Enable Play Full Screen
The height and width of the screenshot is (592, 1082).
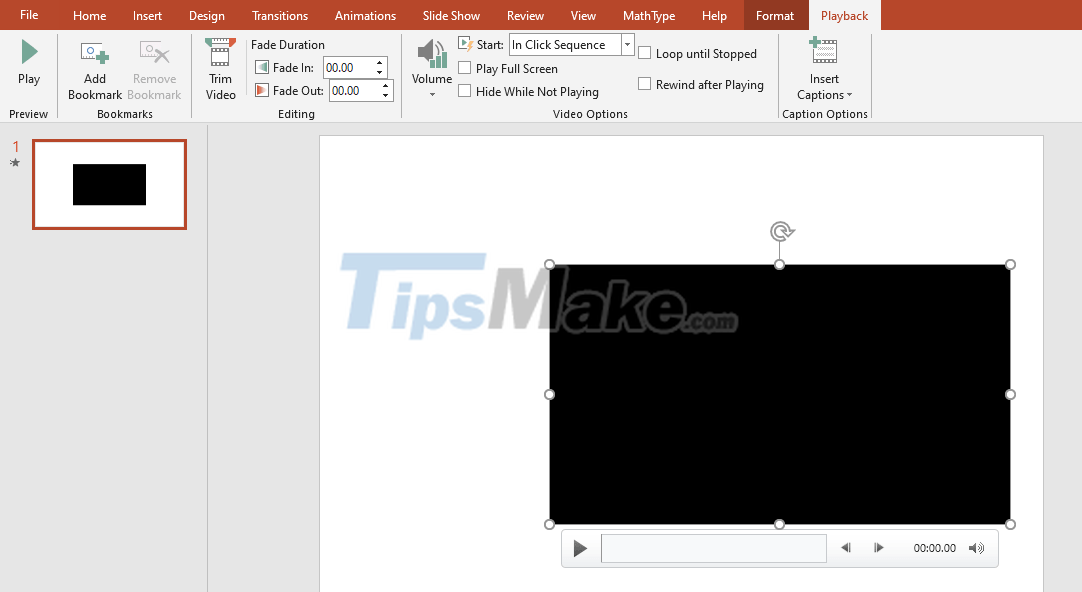click(465, 68)
